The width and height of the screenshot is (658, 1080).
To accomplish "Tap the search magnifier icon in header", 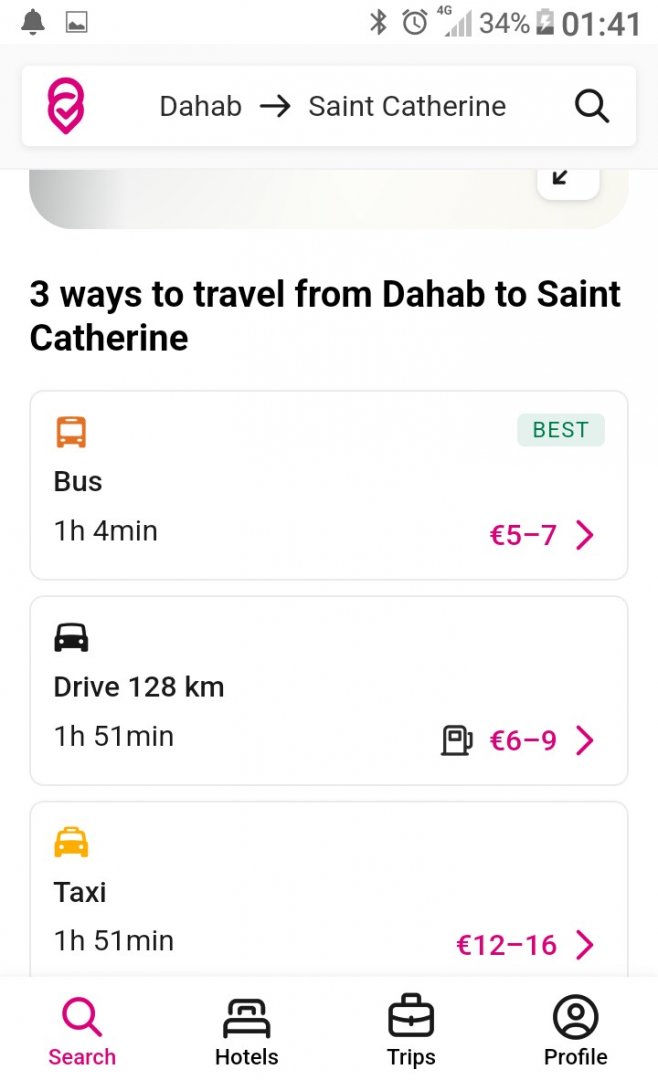I will tap(591, 106).
